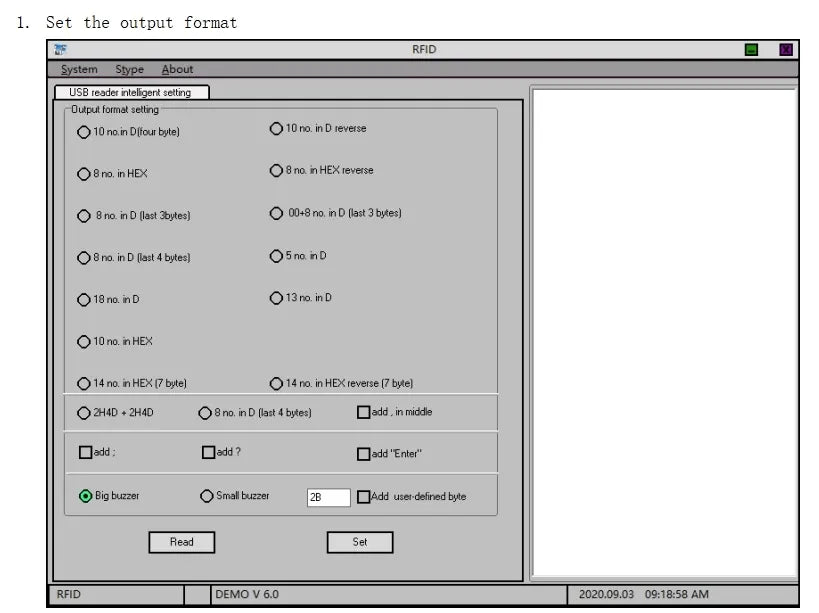Choose 8 no. in HEX reverse format

coord(276,171)
